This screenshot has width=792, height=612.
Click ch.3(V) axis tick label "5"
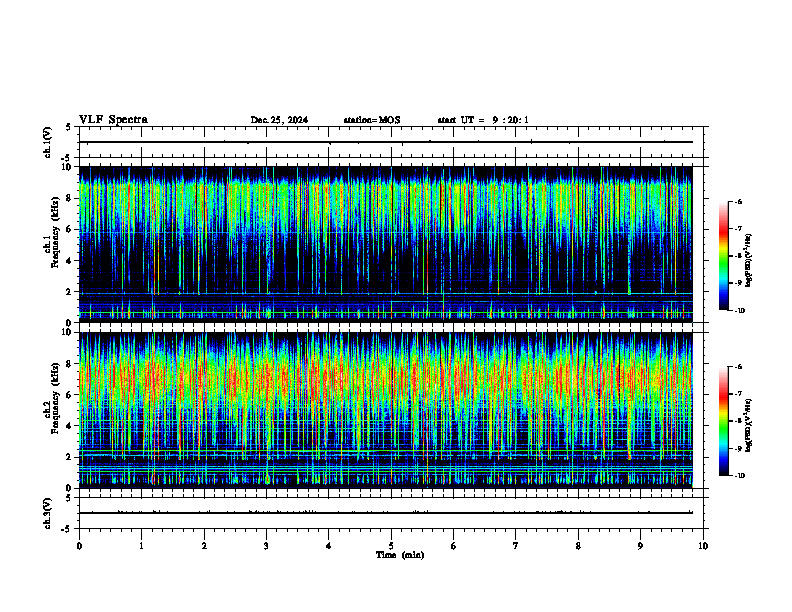(69, 498)
